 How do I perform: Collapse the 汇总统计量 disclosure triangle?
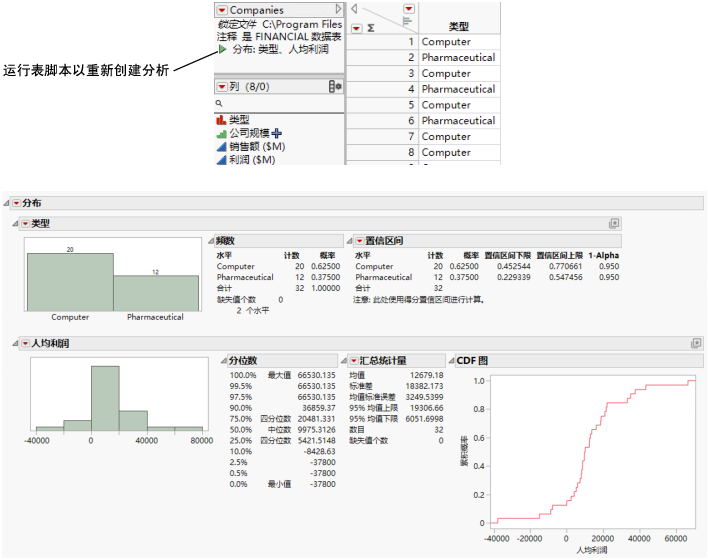coord(344,360)
